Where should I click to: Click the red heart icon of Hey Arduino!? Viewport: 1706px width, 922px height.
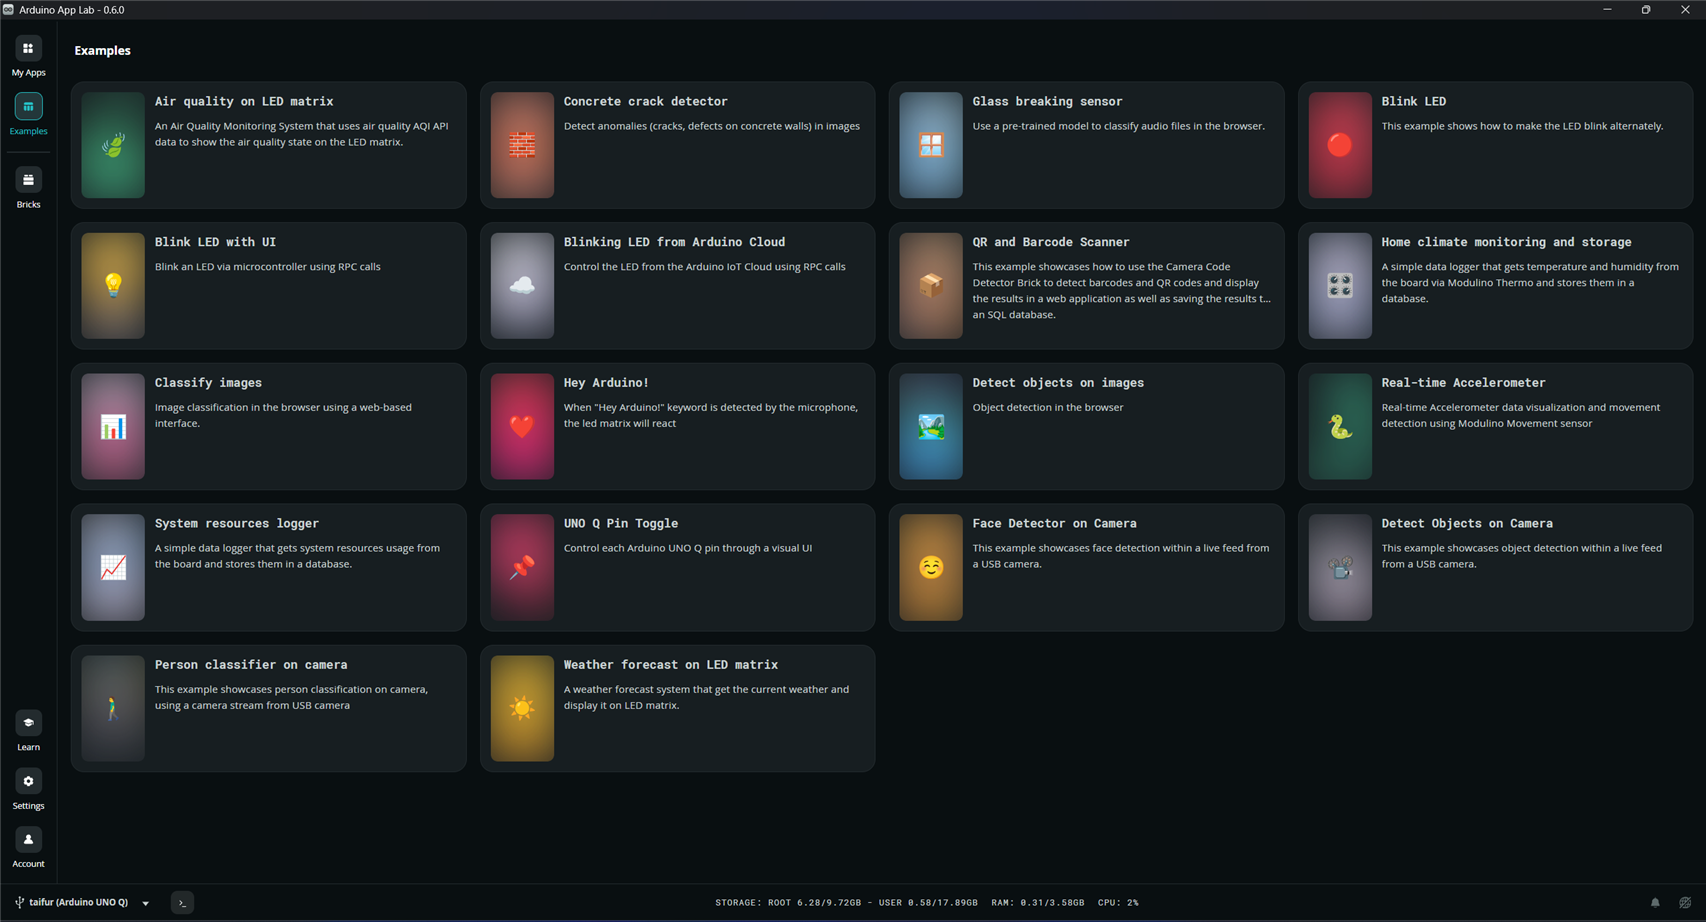click(x=522, y=427)
